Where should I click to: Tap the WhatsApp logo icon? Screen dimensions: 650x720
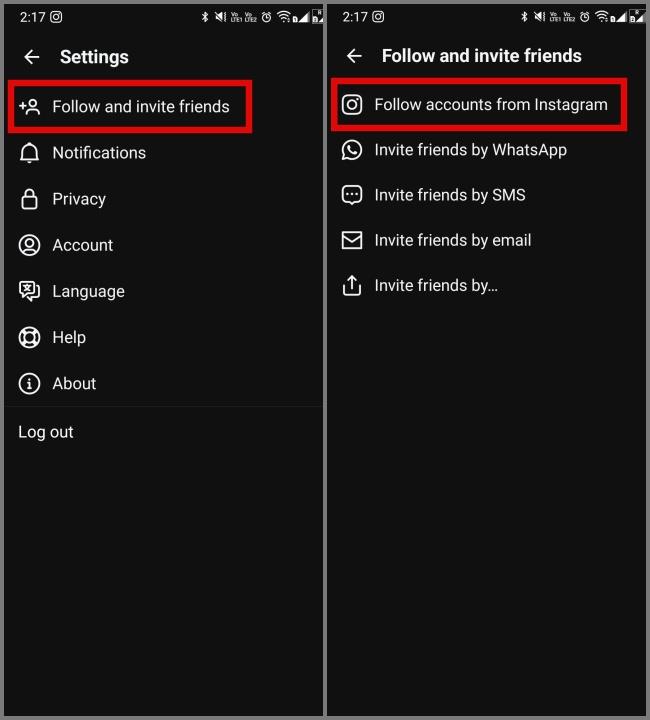tap(352, 150)
